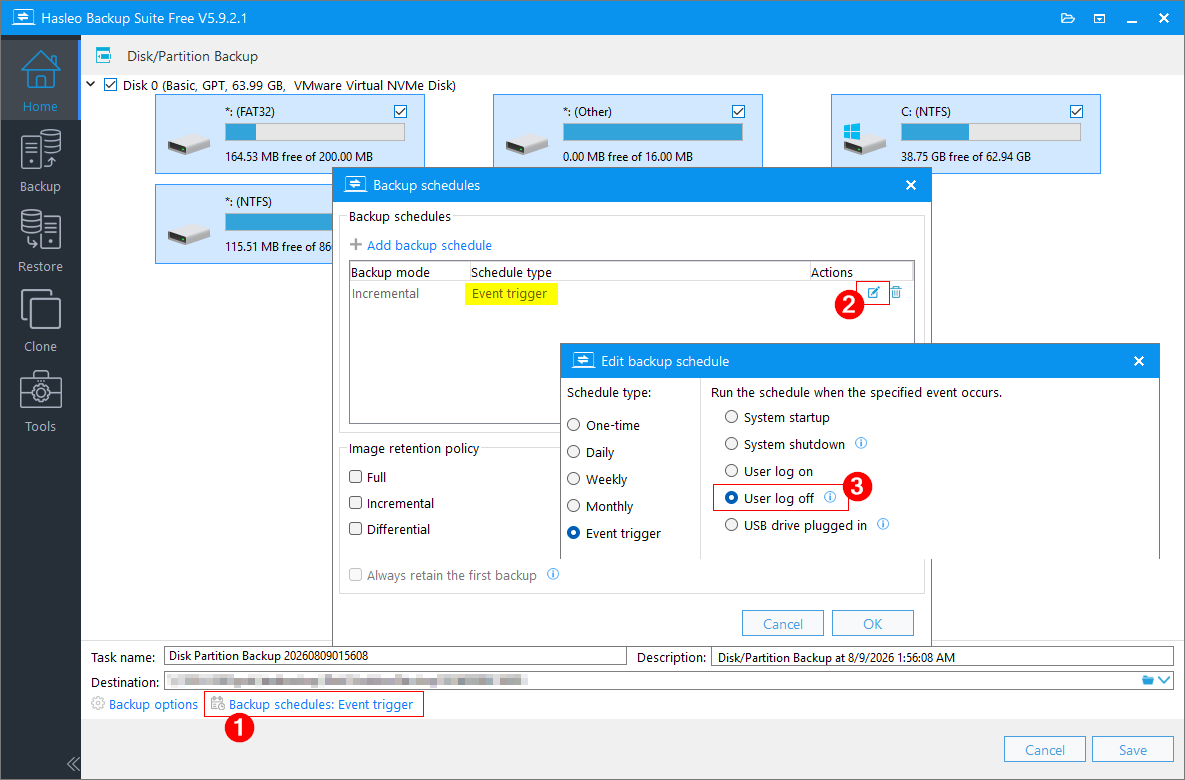Enable Incremental image retention checkbox

[355, 503]
